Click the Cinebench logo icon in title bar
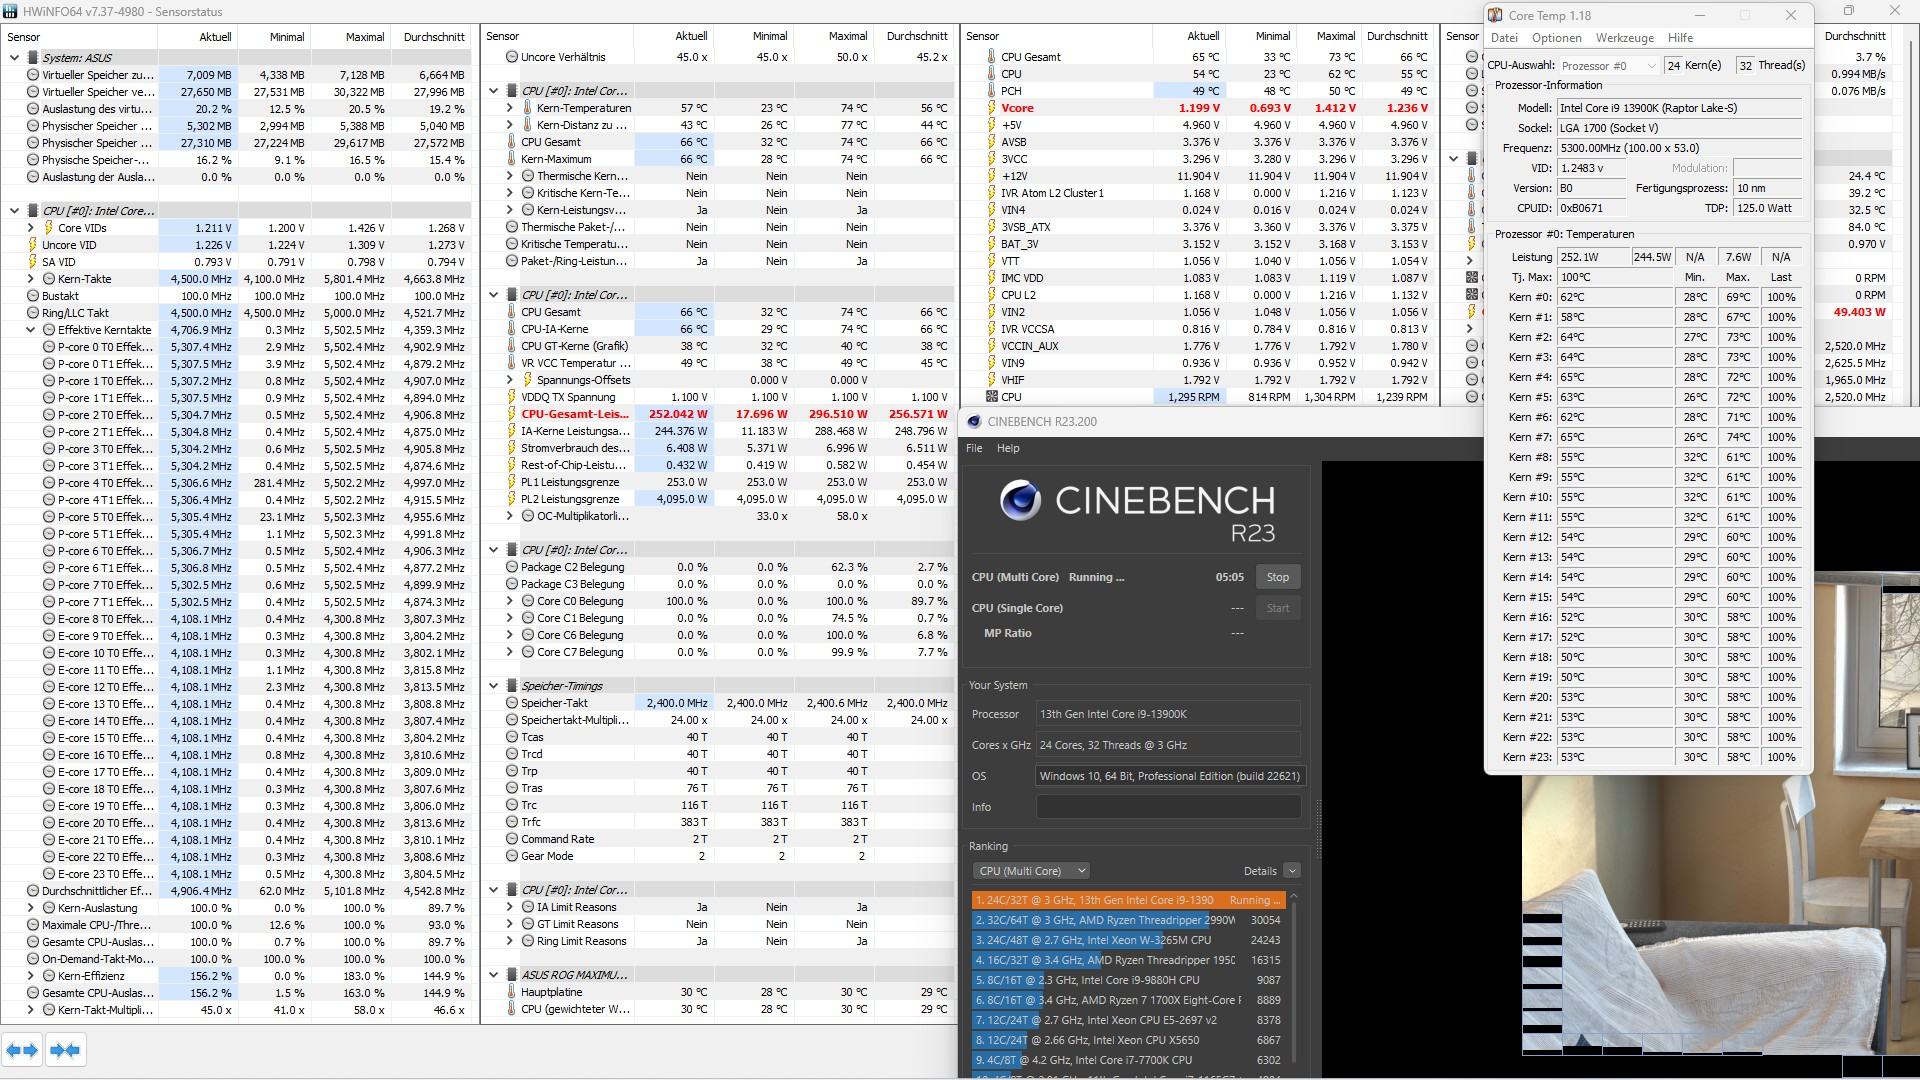The height and width of the screenshot is (1080, 1920). 973,422
